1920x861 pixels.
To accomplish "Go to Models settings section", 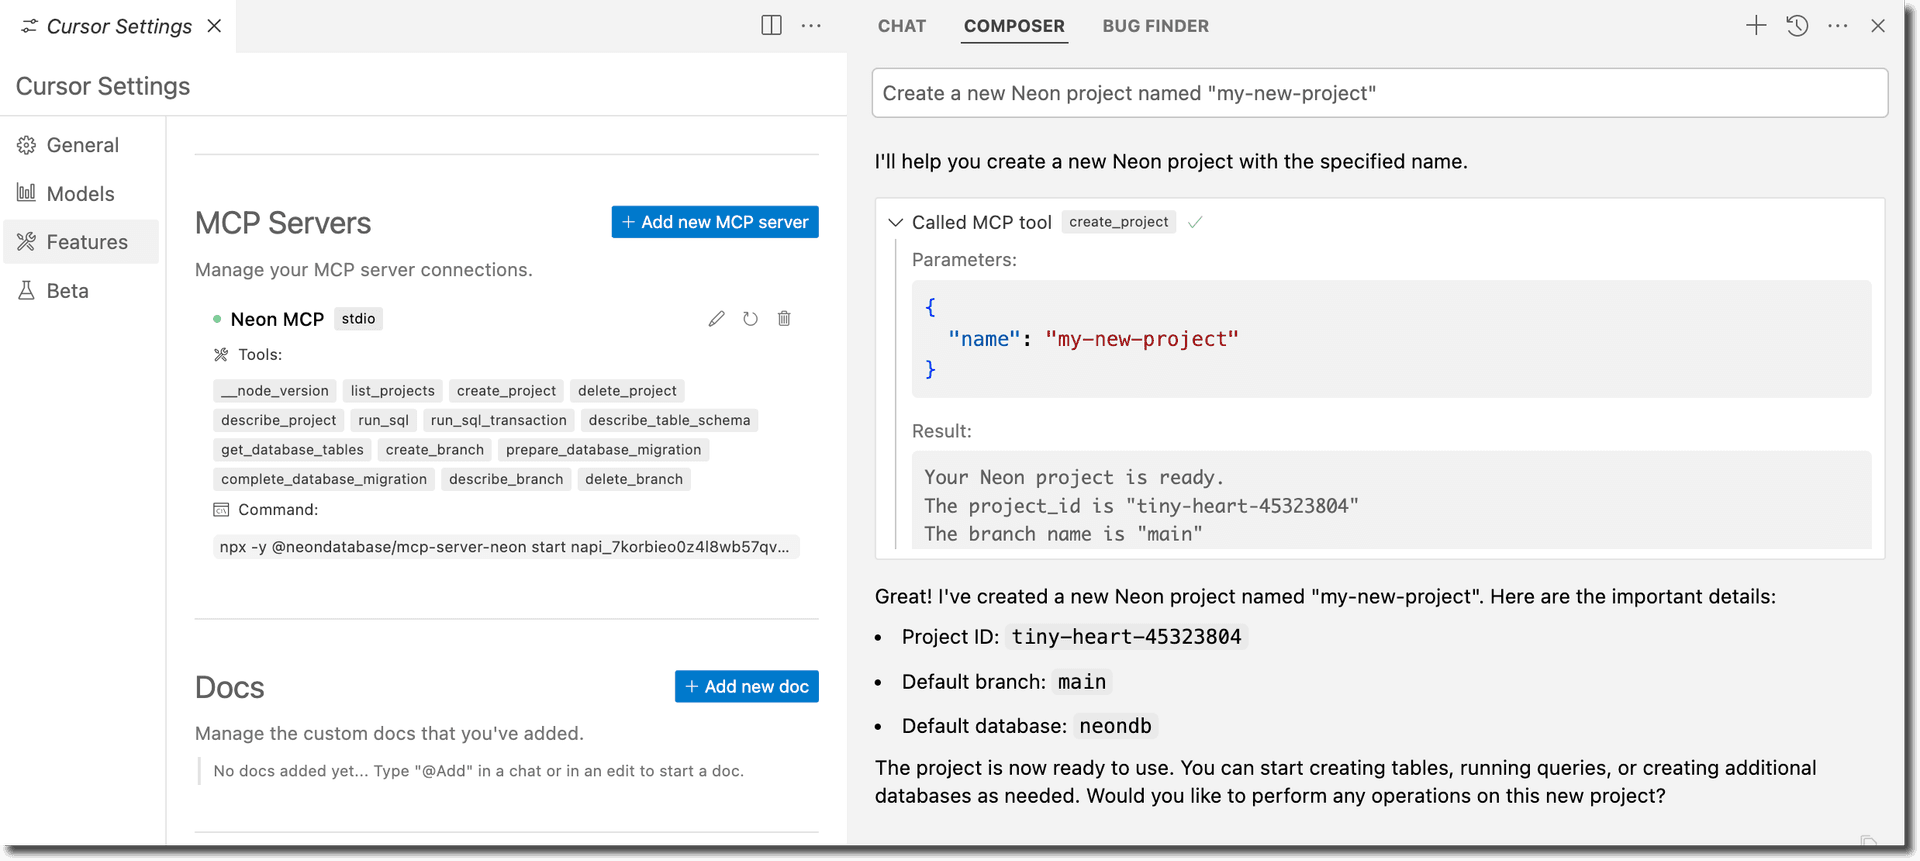I will [x=80, y=194].
